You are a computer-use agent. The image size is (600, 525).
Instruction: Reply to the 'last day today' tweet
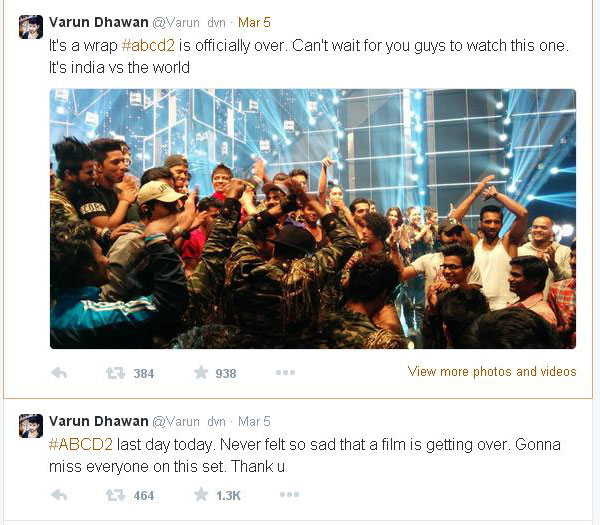coord(59,495)
